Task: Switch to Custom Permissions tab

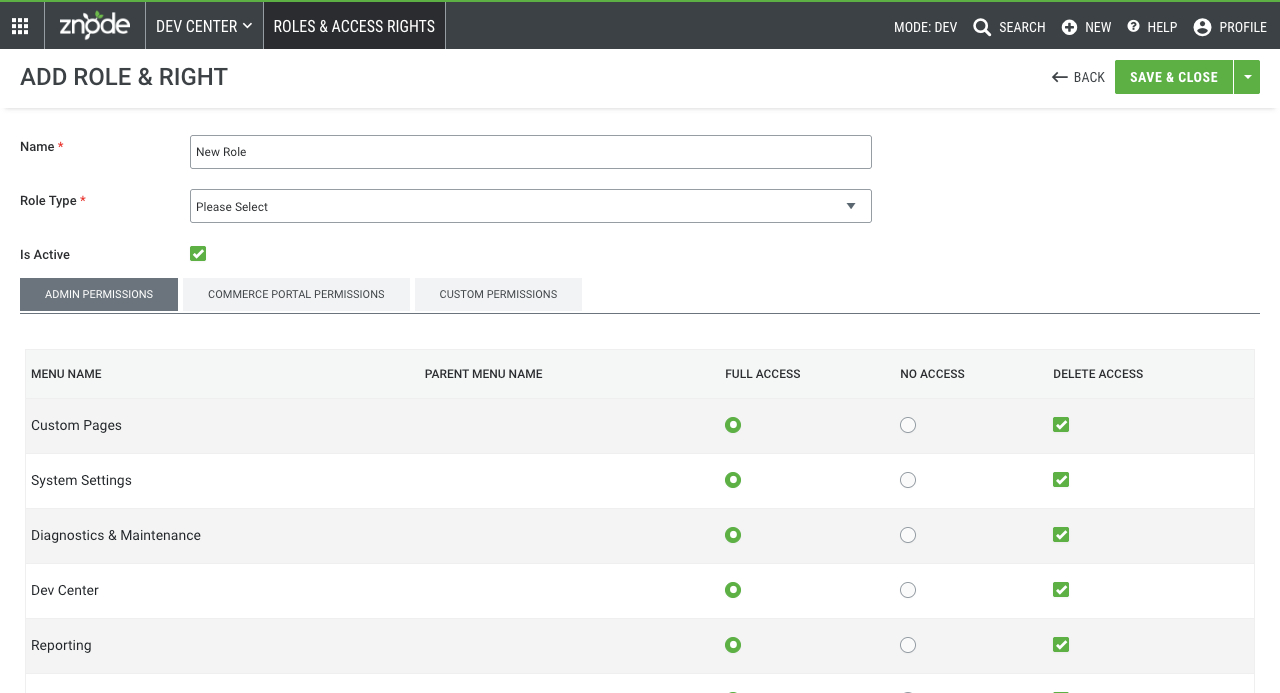Action: [x=498, y=294]
